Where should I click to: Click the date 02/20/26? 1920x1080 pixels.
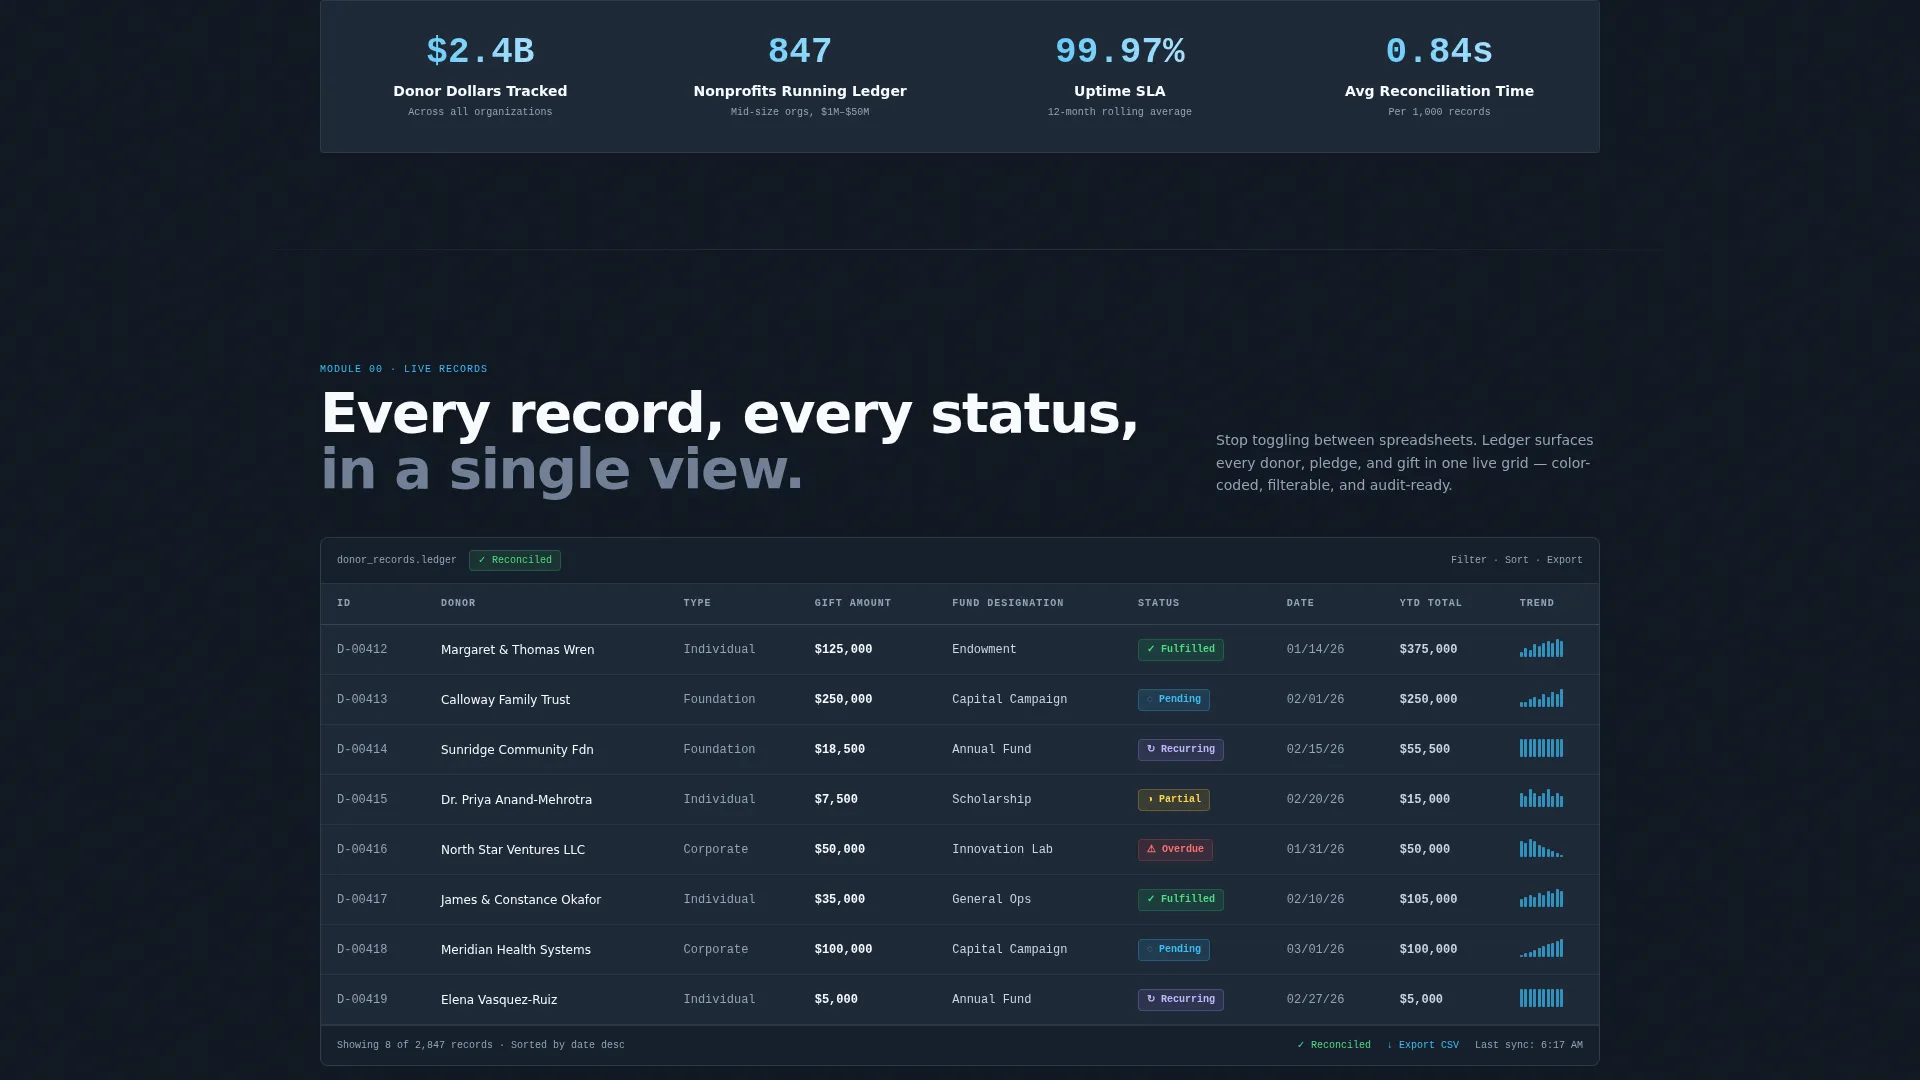click(x=1315, y=800)
